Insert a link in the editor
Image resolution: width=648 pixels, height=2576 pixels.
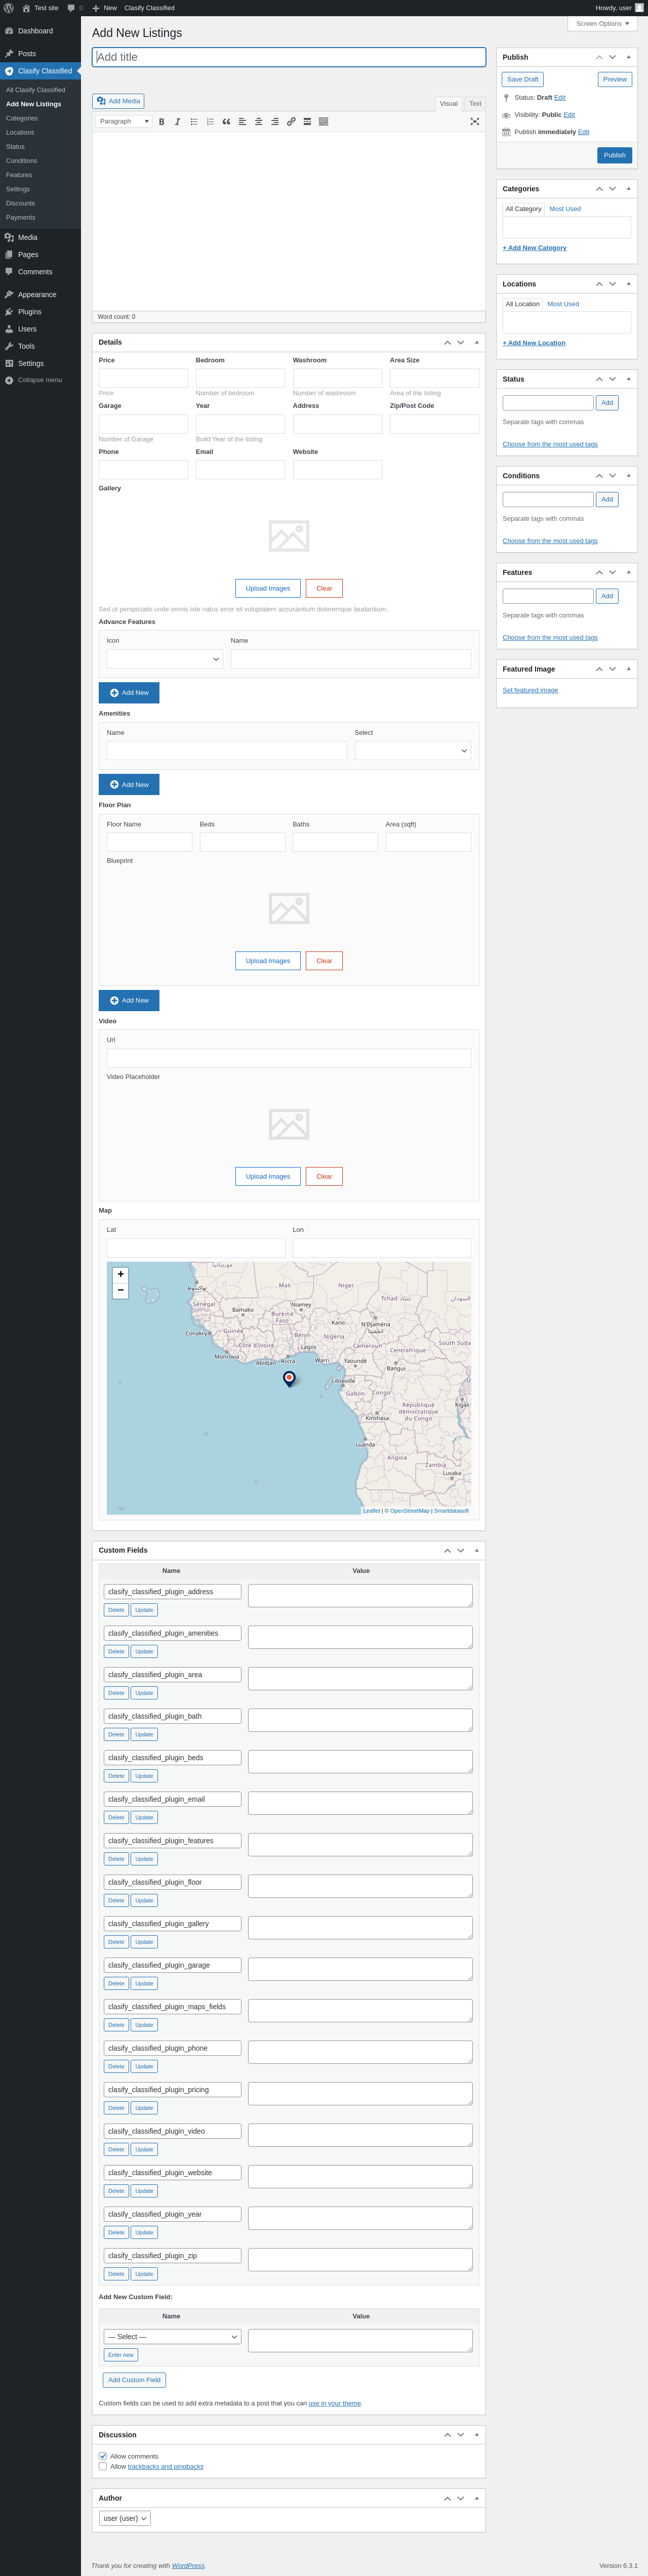pos(291,122)
